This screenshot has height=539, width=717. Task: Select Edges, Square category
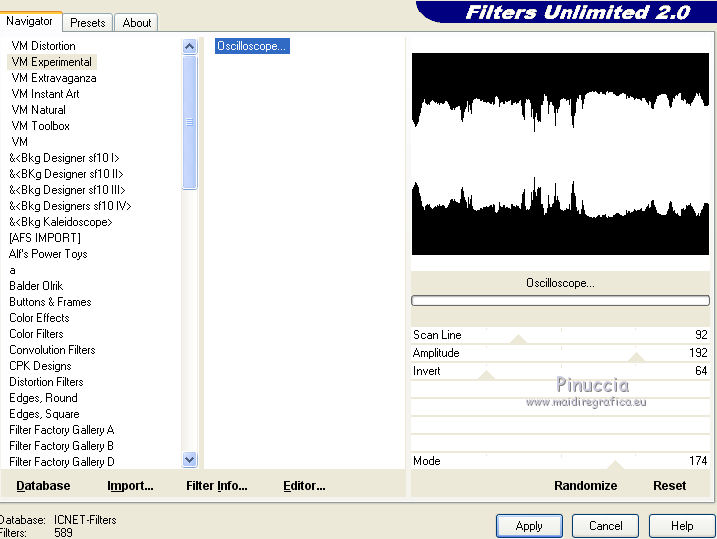(x=44, y=414)
